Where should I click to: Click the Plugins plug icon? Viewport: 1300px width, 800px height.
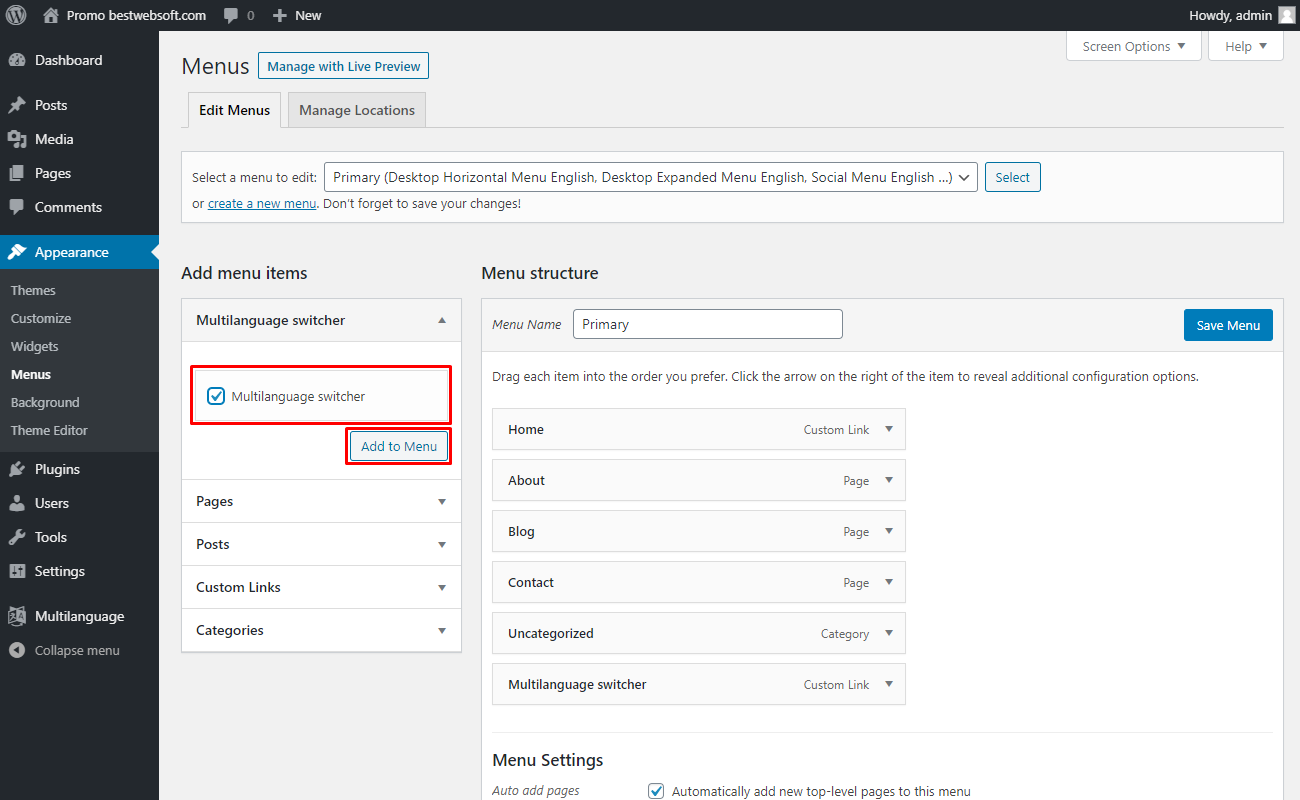[x=17, y=469]
